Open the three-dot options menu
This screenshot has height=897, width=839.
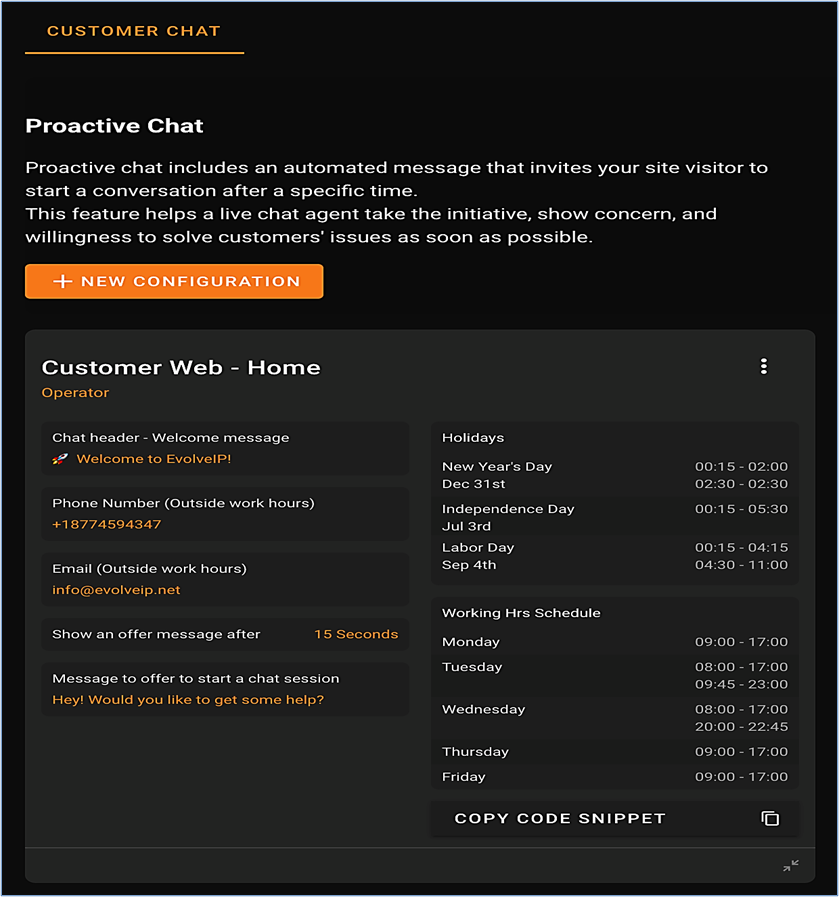pos(764,367)
